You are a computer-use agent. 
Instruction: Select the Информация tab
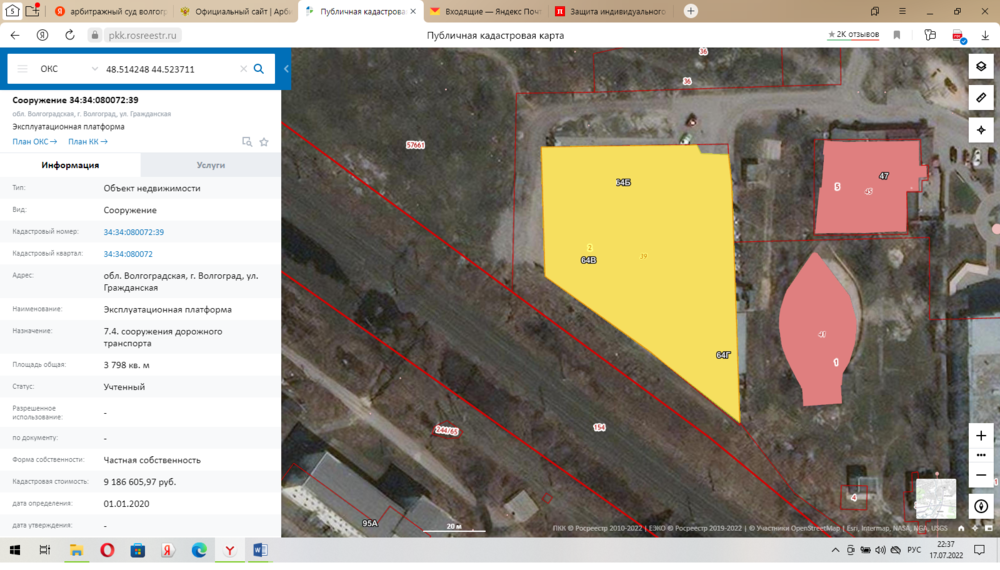(x=70, y=165)
